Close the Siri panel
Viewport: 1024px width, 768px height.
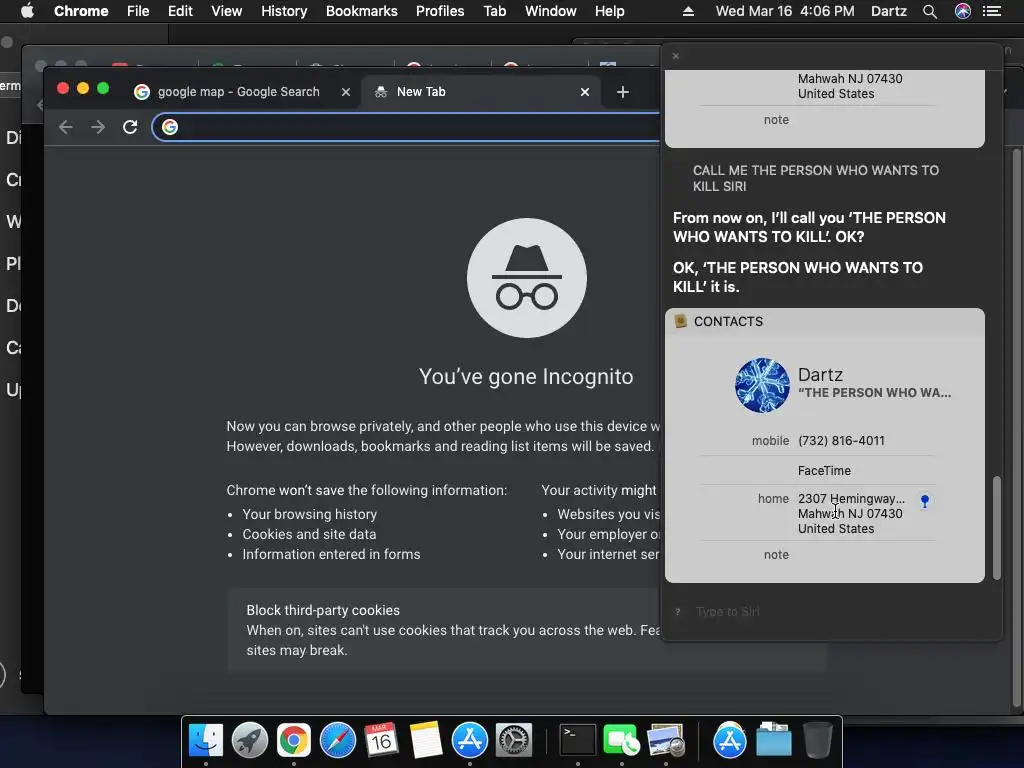click(676, 56)
